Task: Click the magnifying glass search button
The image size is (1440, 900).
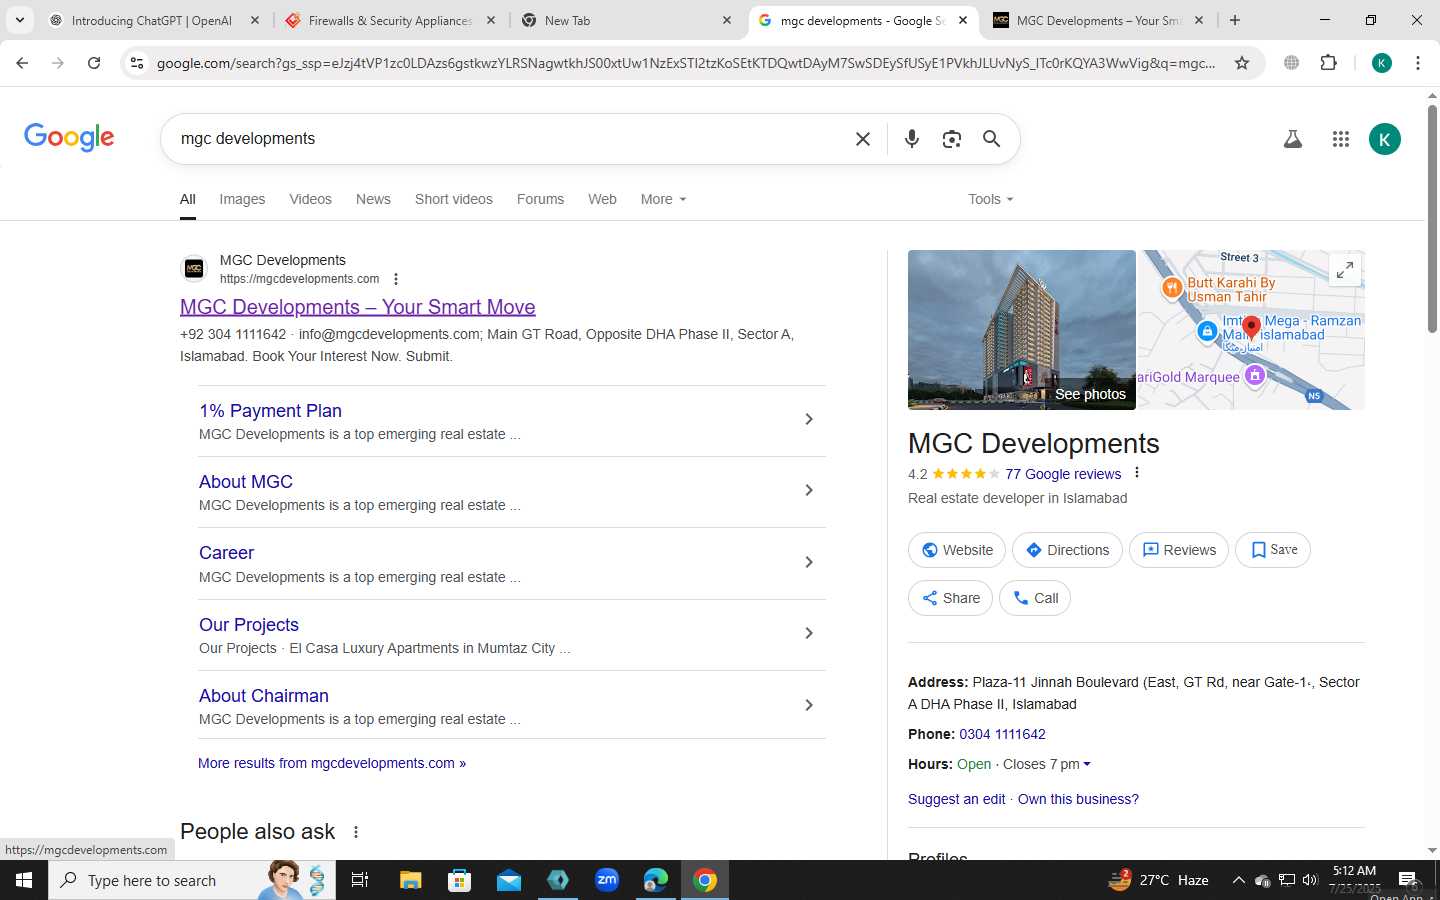Action: click(x=991, y=139)
